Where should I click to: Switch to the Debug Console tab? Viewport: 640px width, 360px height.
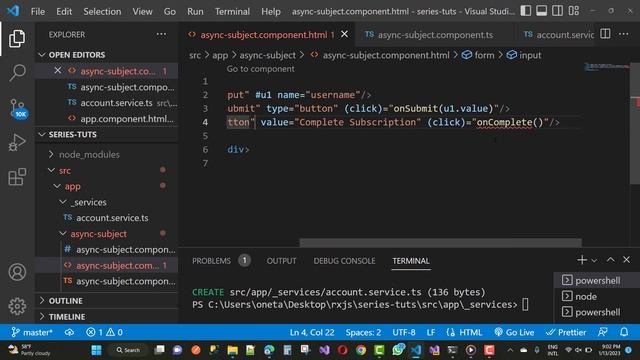[x=344, y=261]
